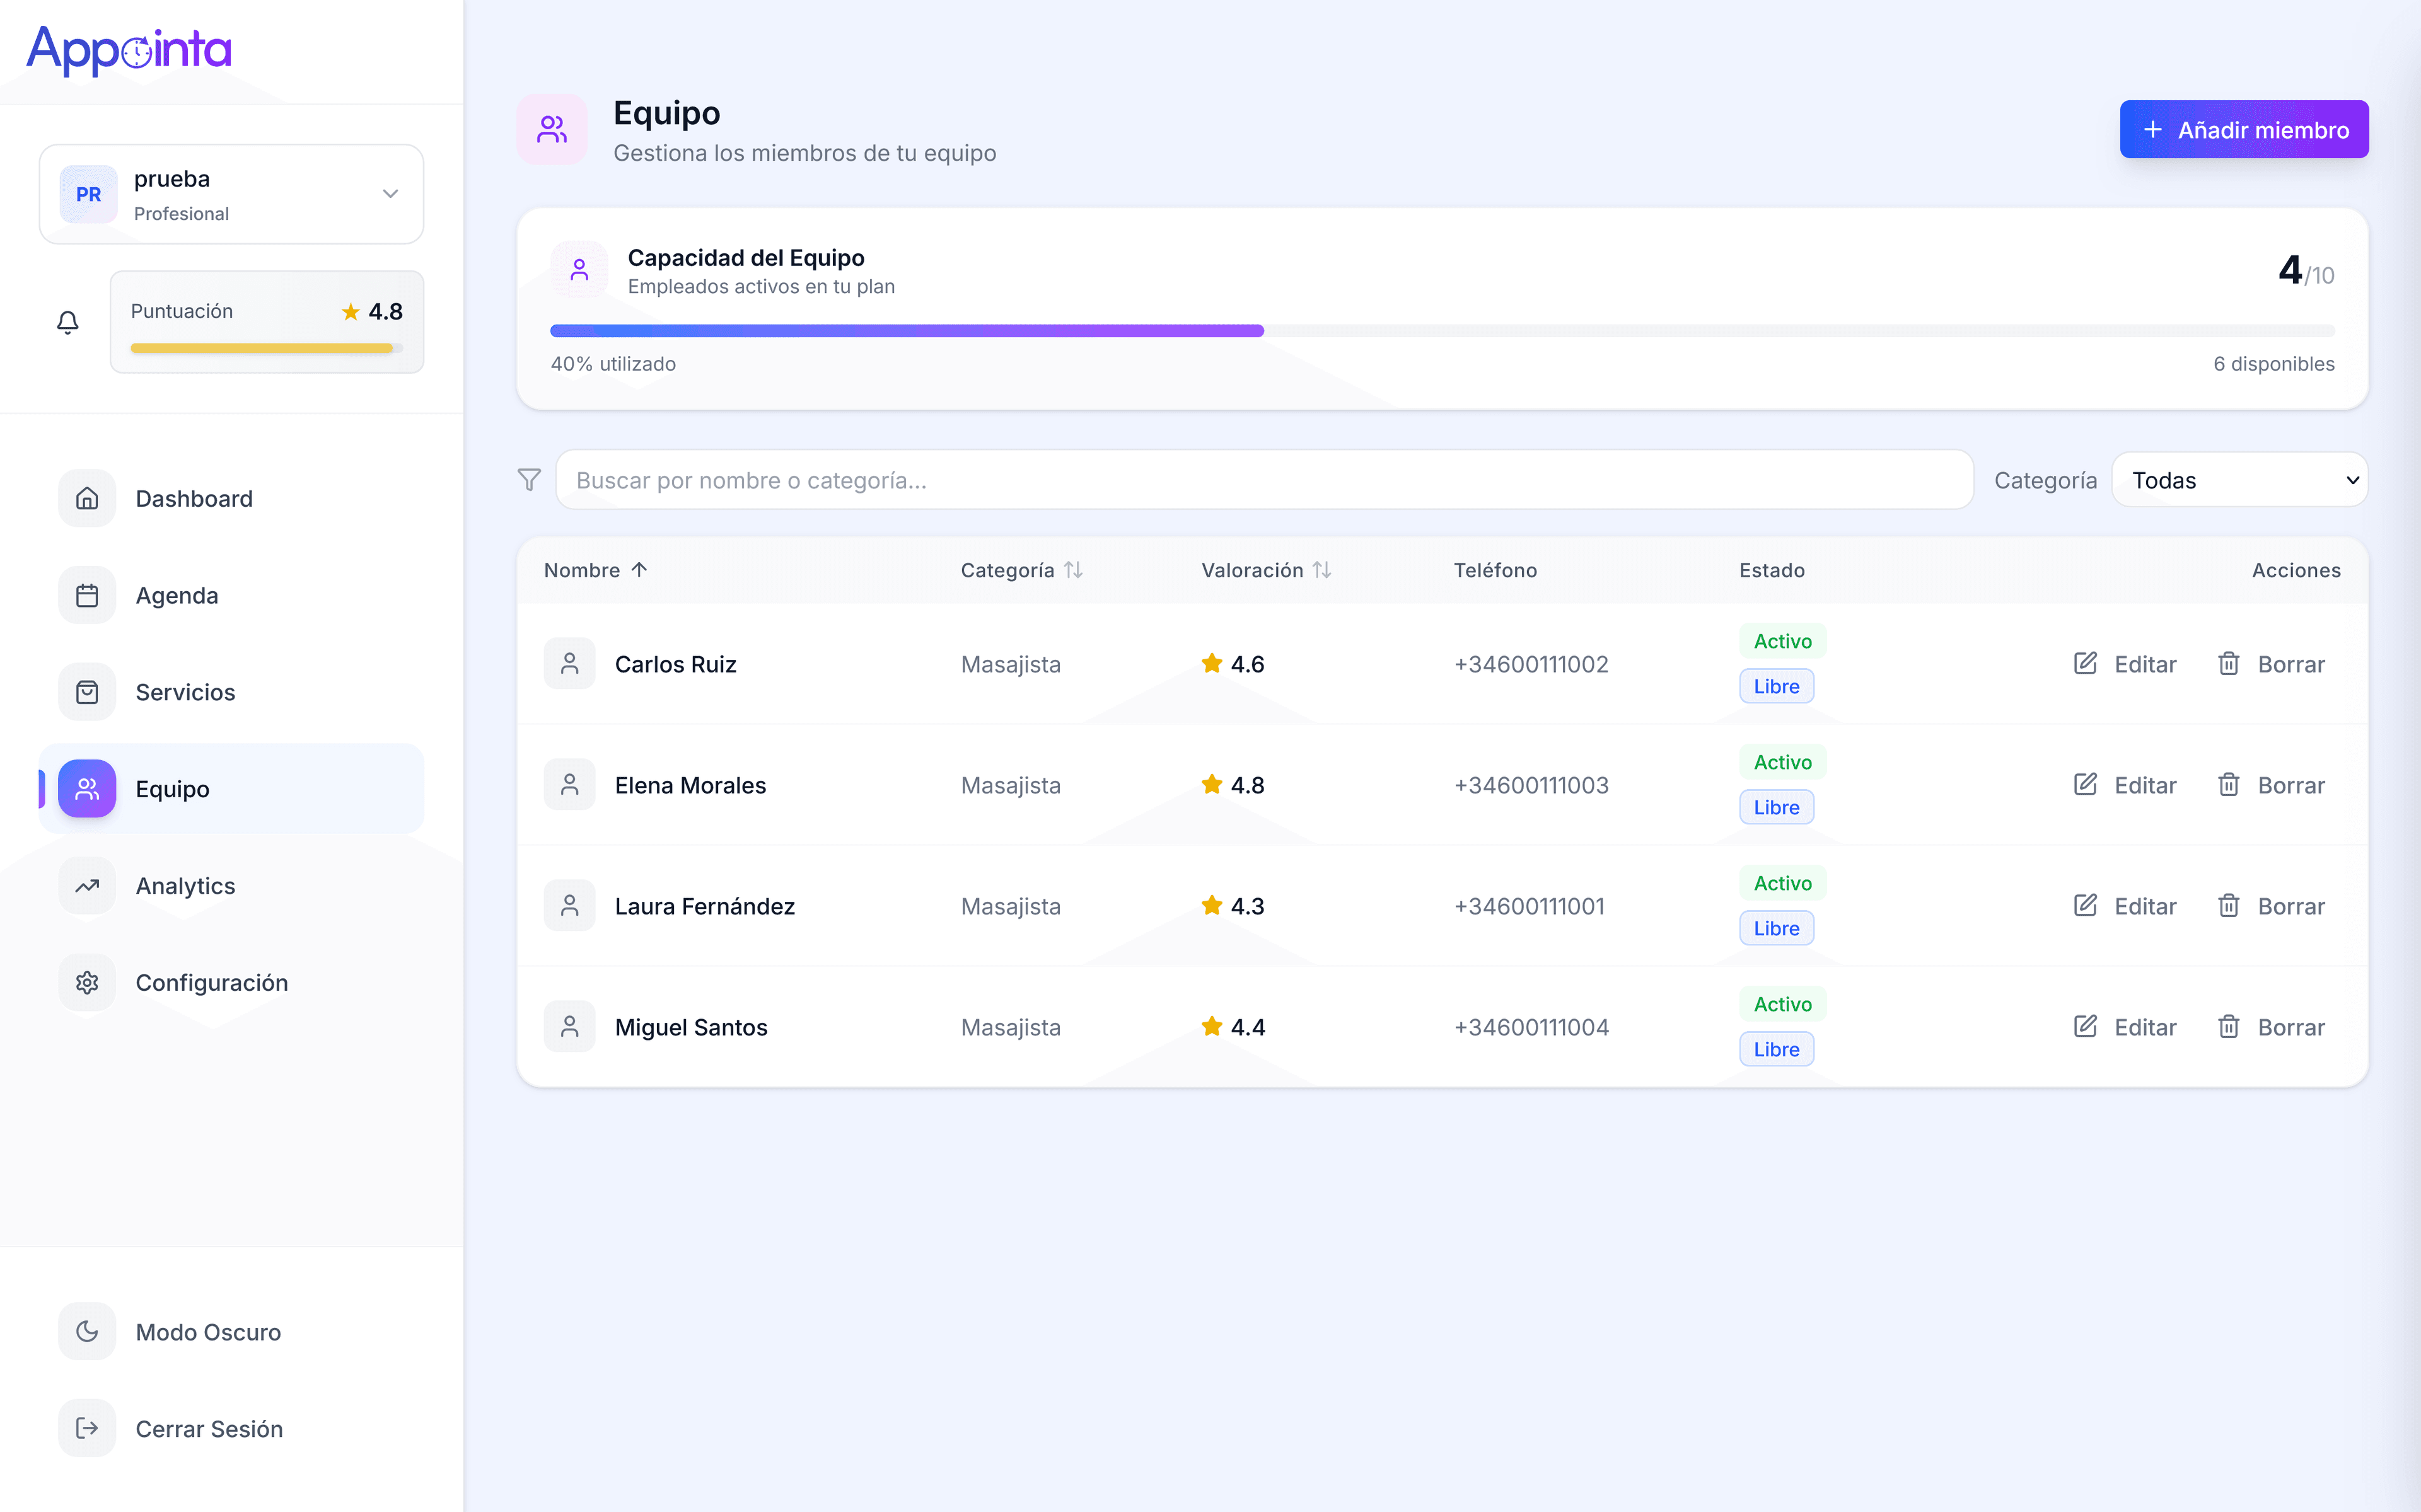The image size is (2421, 1512).
Task: Click Puntuación rating bar
Action: [x=266, y=348]
